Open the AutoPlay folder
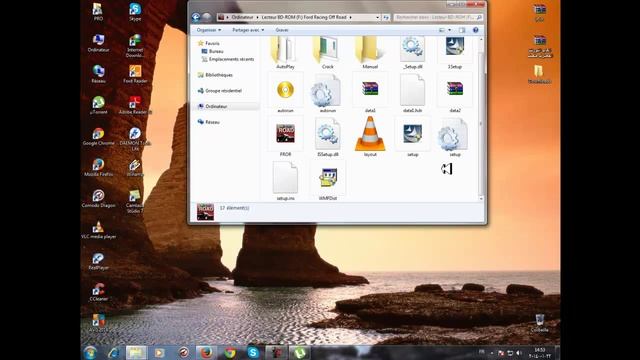Screen dimensions: 640x360 tap(285, 52)
